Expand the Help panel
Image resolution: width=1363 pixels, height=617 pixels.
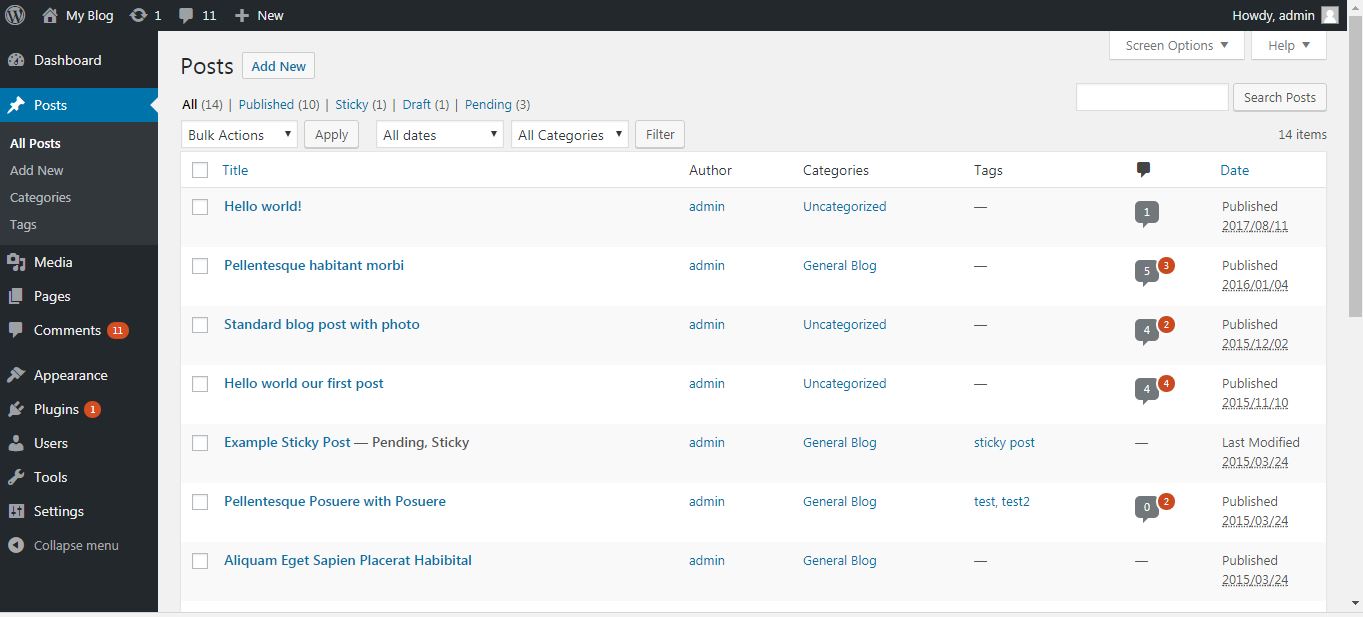(x=1289, y=45)
